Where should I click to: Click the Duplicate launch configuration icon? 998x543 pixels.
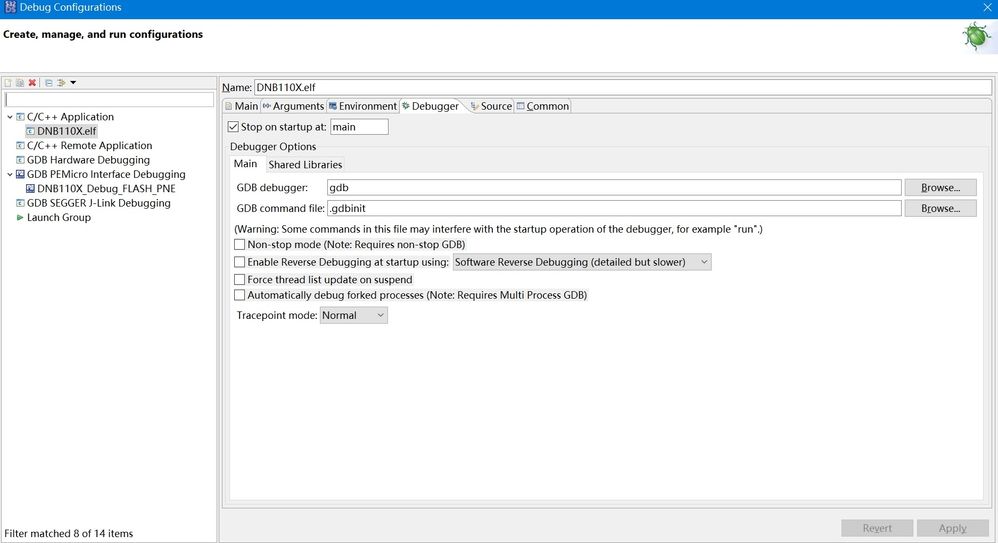(x=20, y=83)
